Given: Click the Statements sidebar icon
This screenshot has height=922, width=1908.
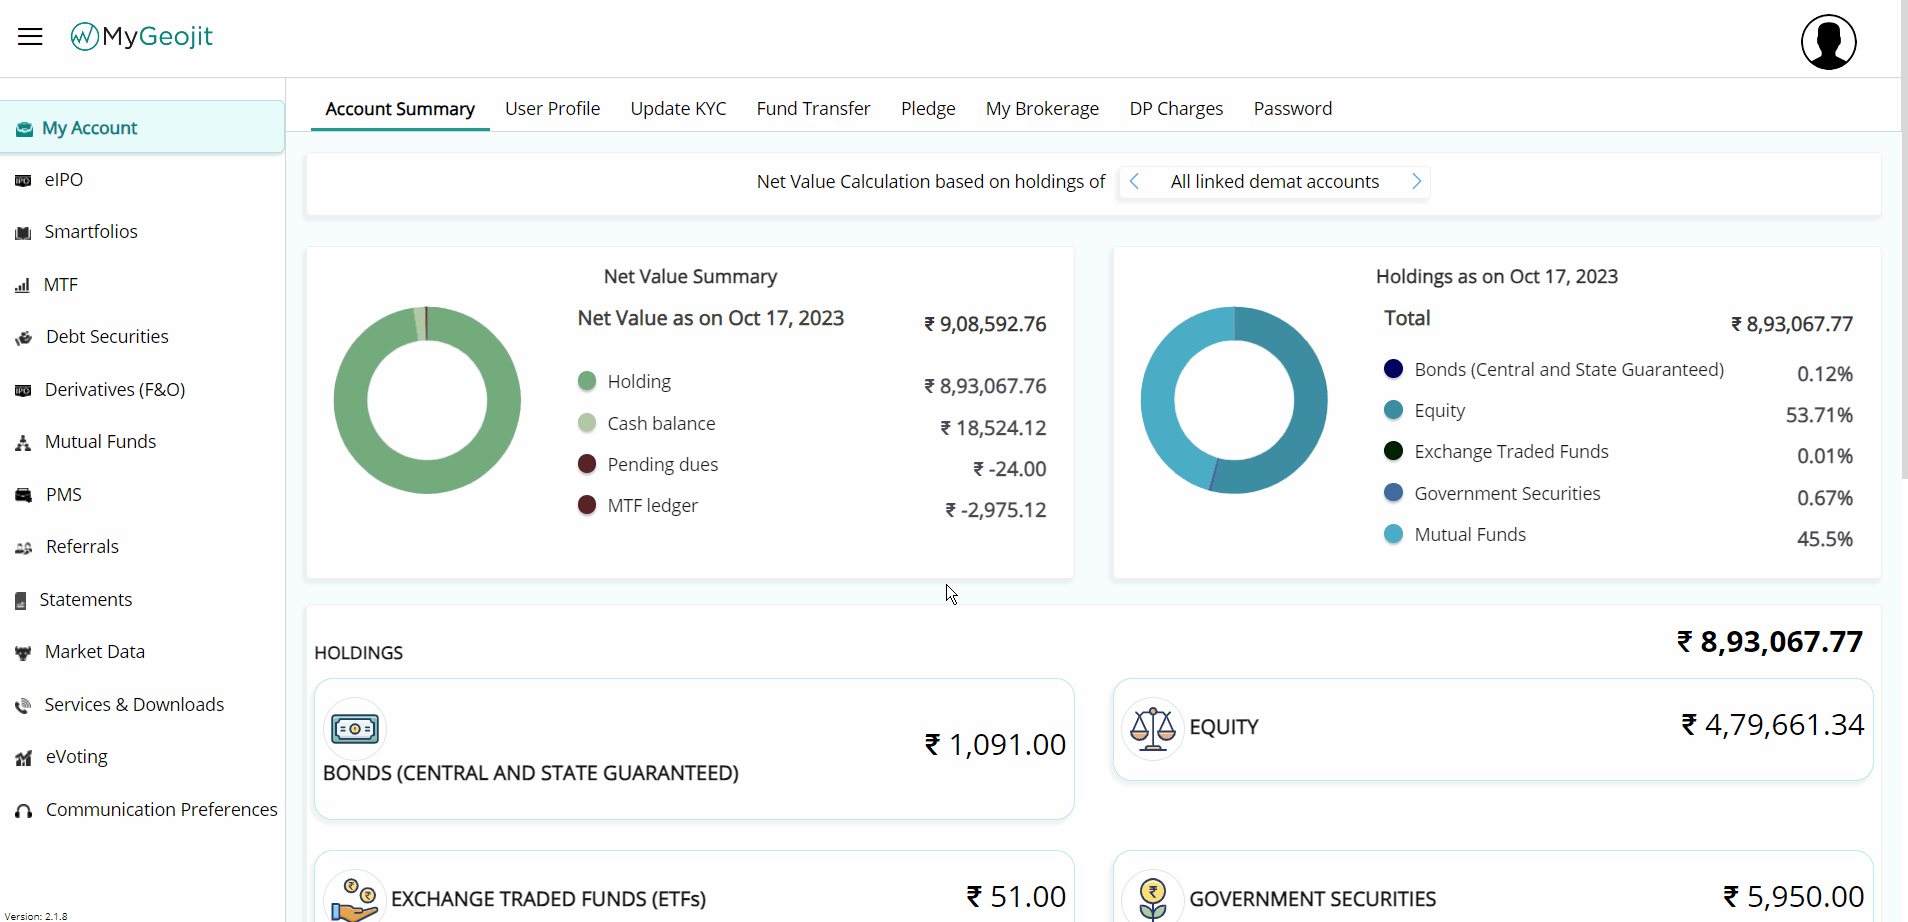Looking at the screenshot, I should [20, 601].
